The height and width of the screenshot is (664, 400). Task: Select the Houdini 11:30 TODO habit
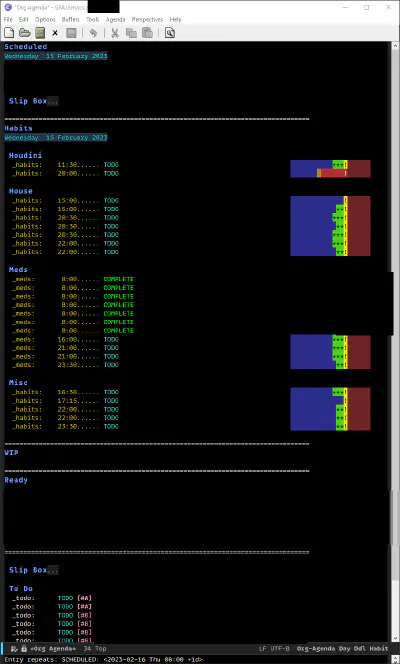tap(65, 165)
